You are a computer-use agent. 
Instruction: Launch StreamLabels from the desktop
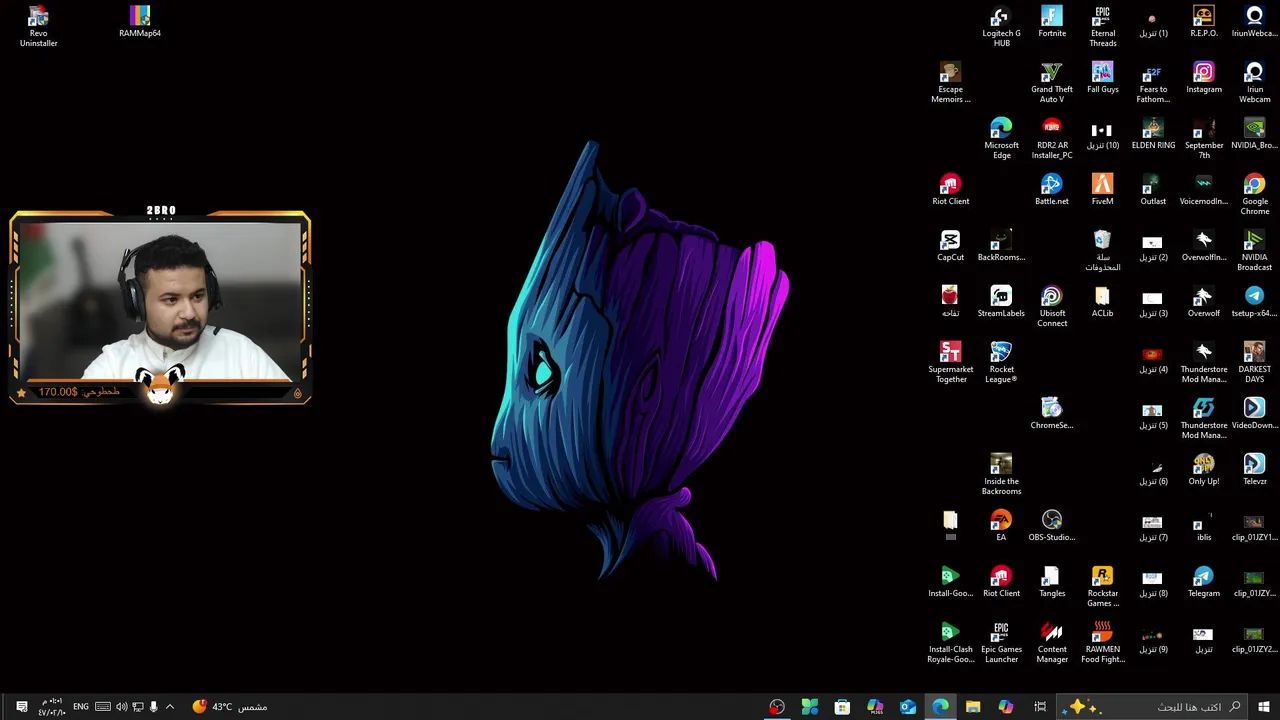click(x=1001, y=302)
